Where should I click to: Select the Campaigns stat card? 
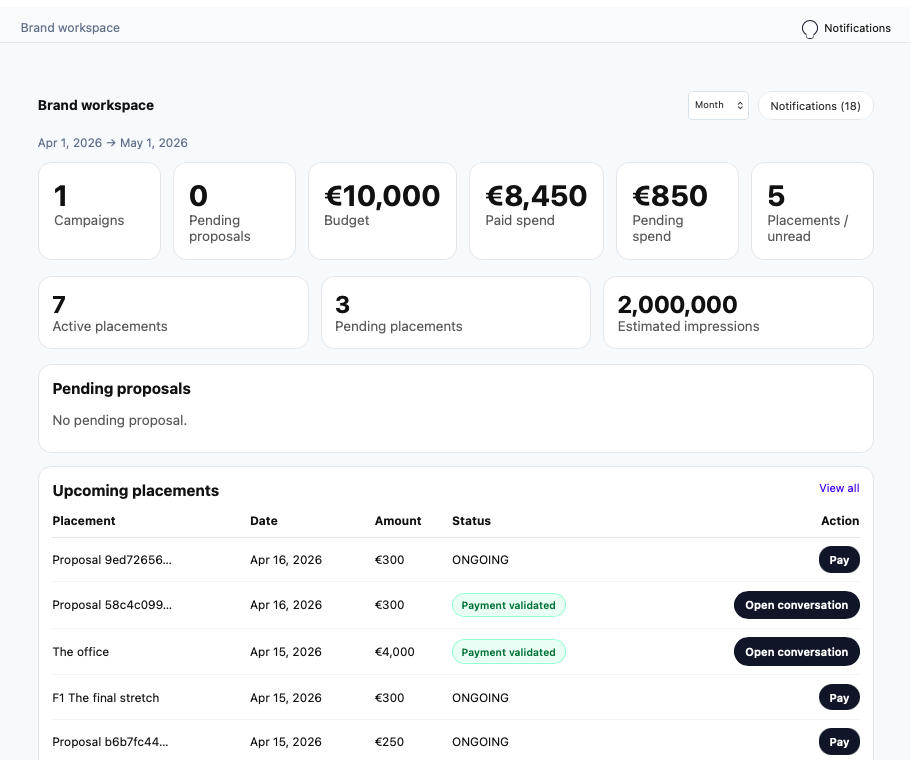coord(99,211)
